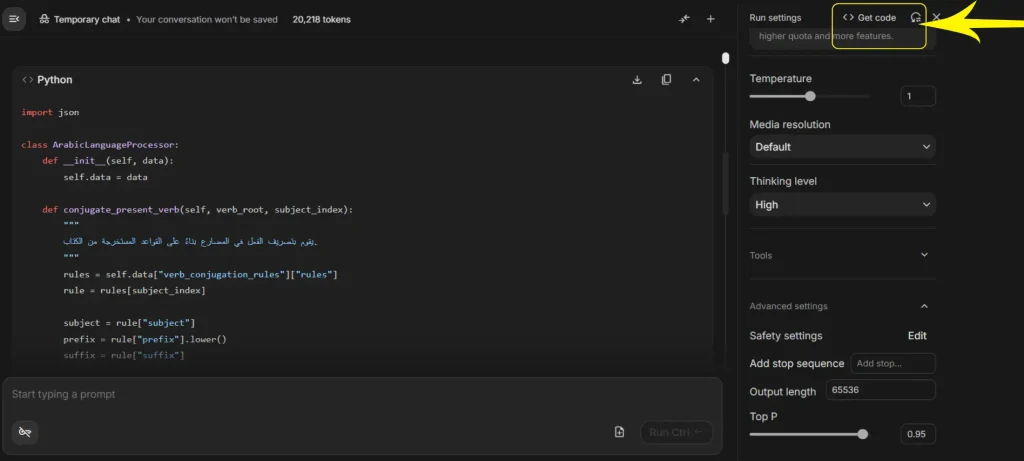Image resolution: width=1024 pixels, height=461 pixels.
Task: Download the Python code block
Action: pos(637,80)
